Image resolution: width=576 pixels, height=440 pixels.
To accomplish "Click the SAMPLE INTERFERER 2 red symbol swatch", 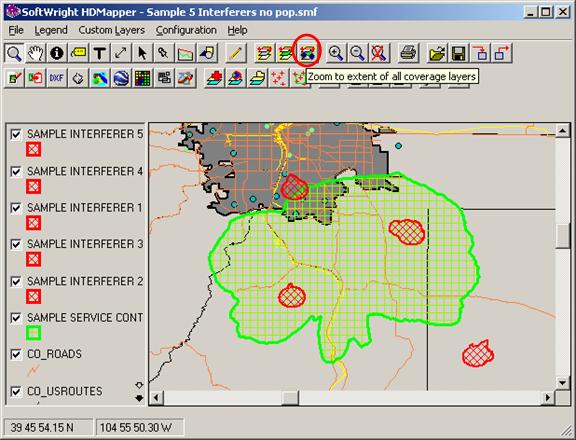I will point(33,296).
